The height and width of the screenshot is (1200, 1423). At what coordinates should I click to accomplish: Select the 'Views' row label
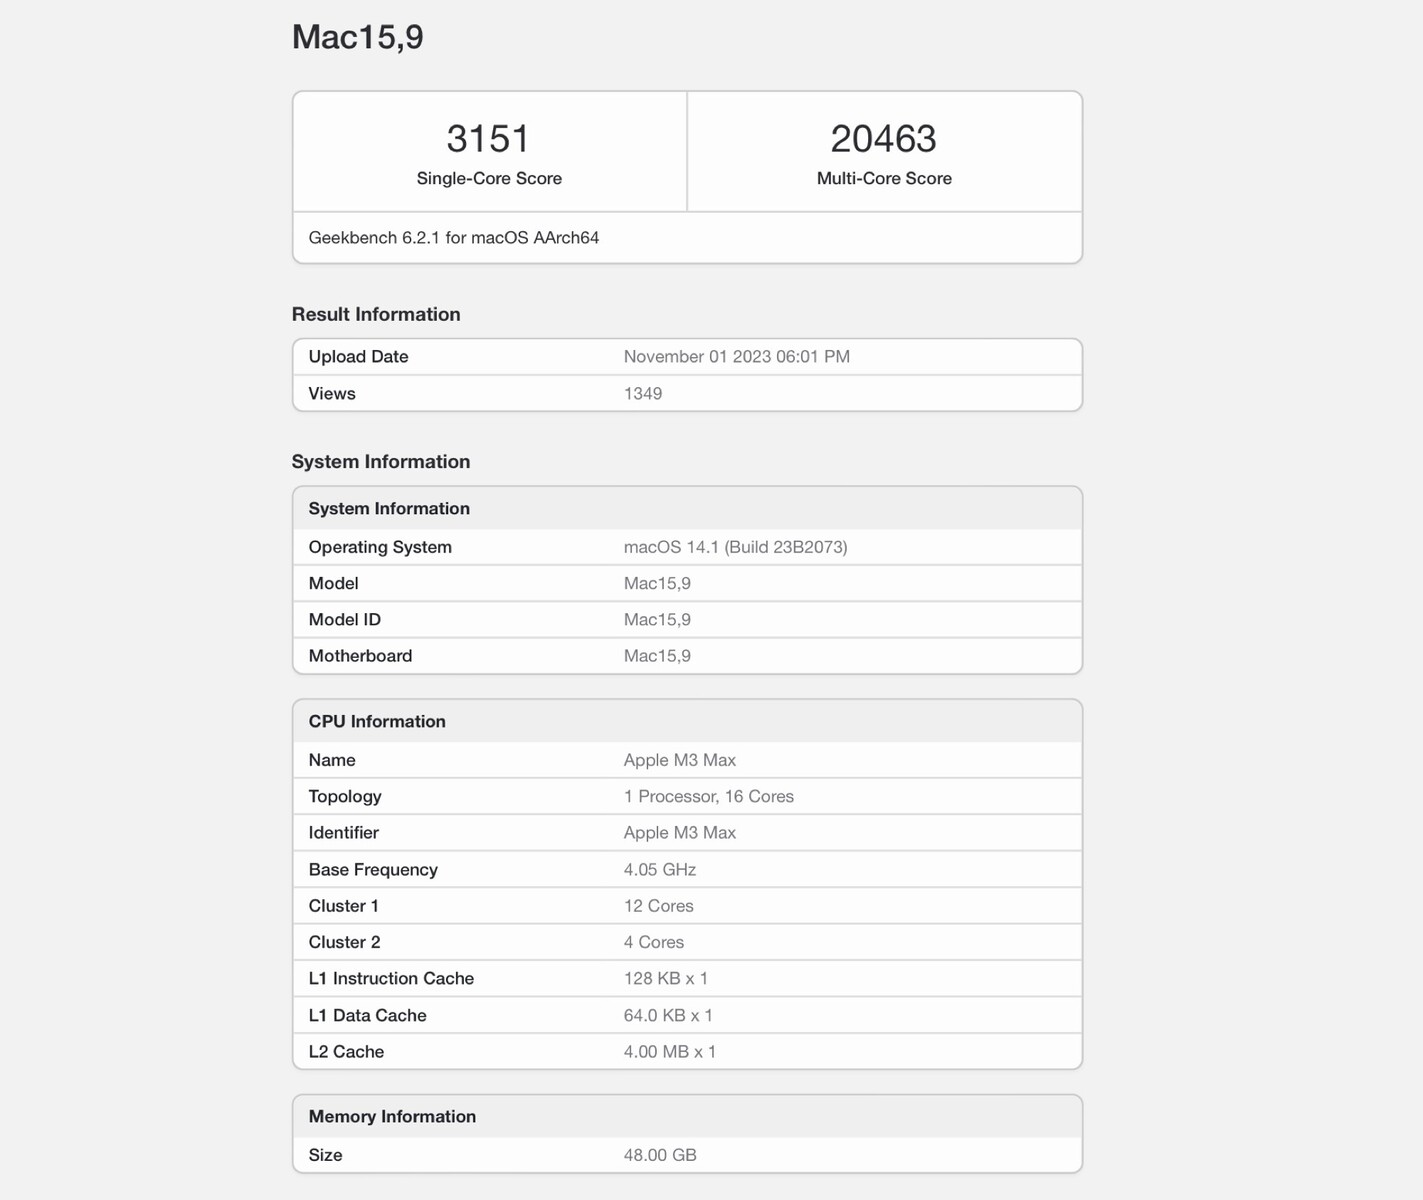point(332,394)
